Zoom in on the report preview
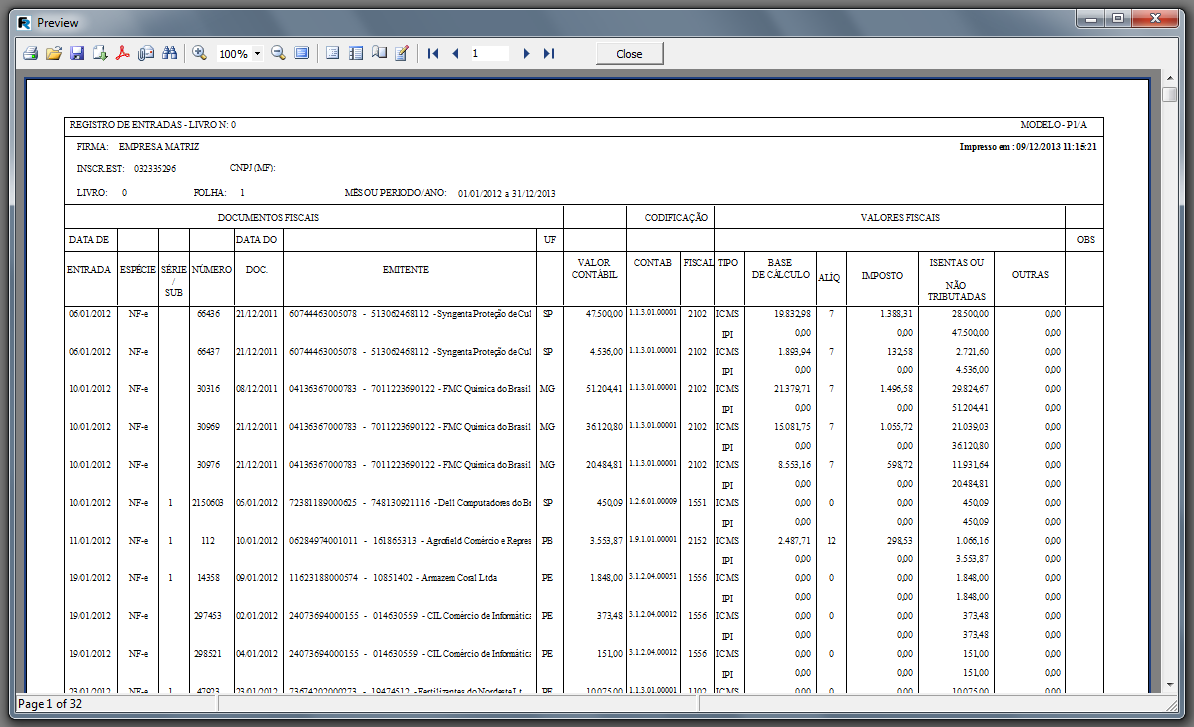 (200, 53)
